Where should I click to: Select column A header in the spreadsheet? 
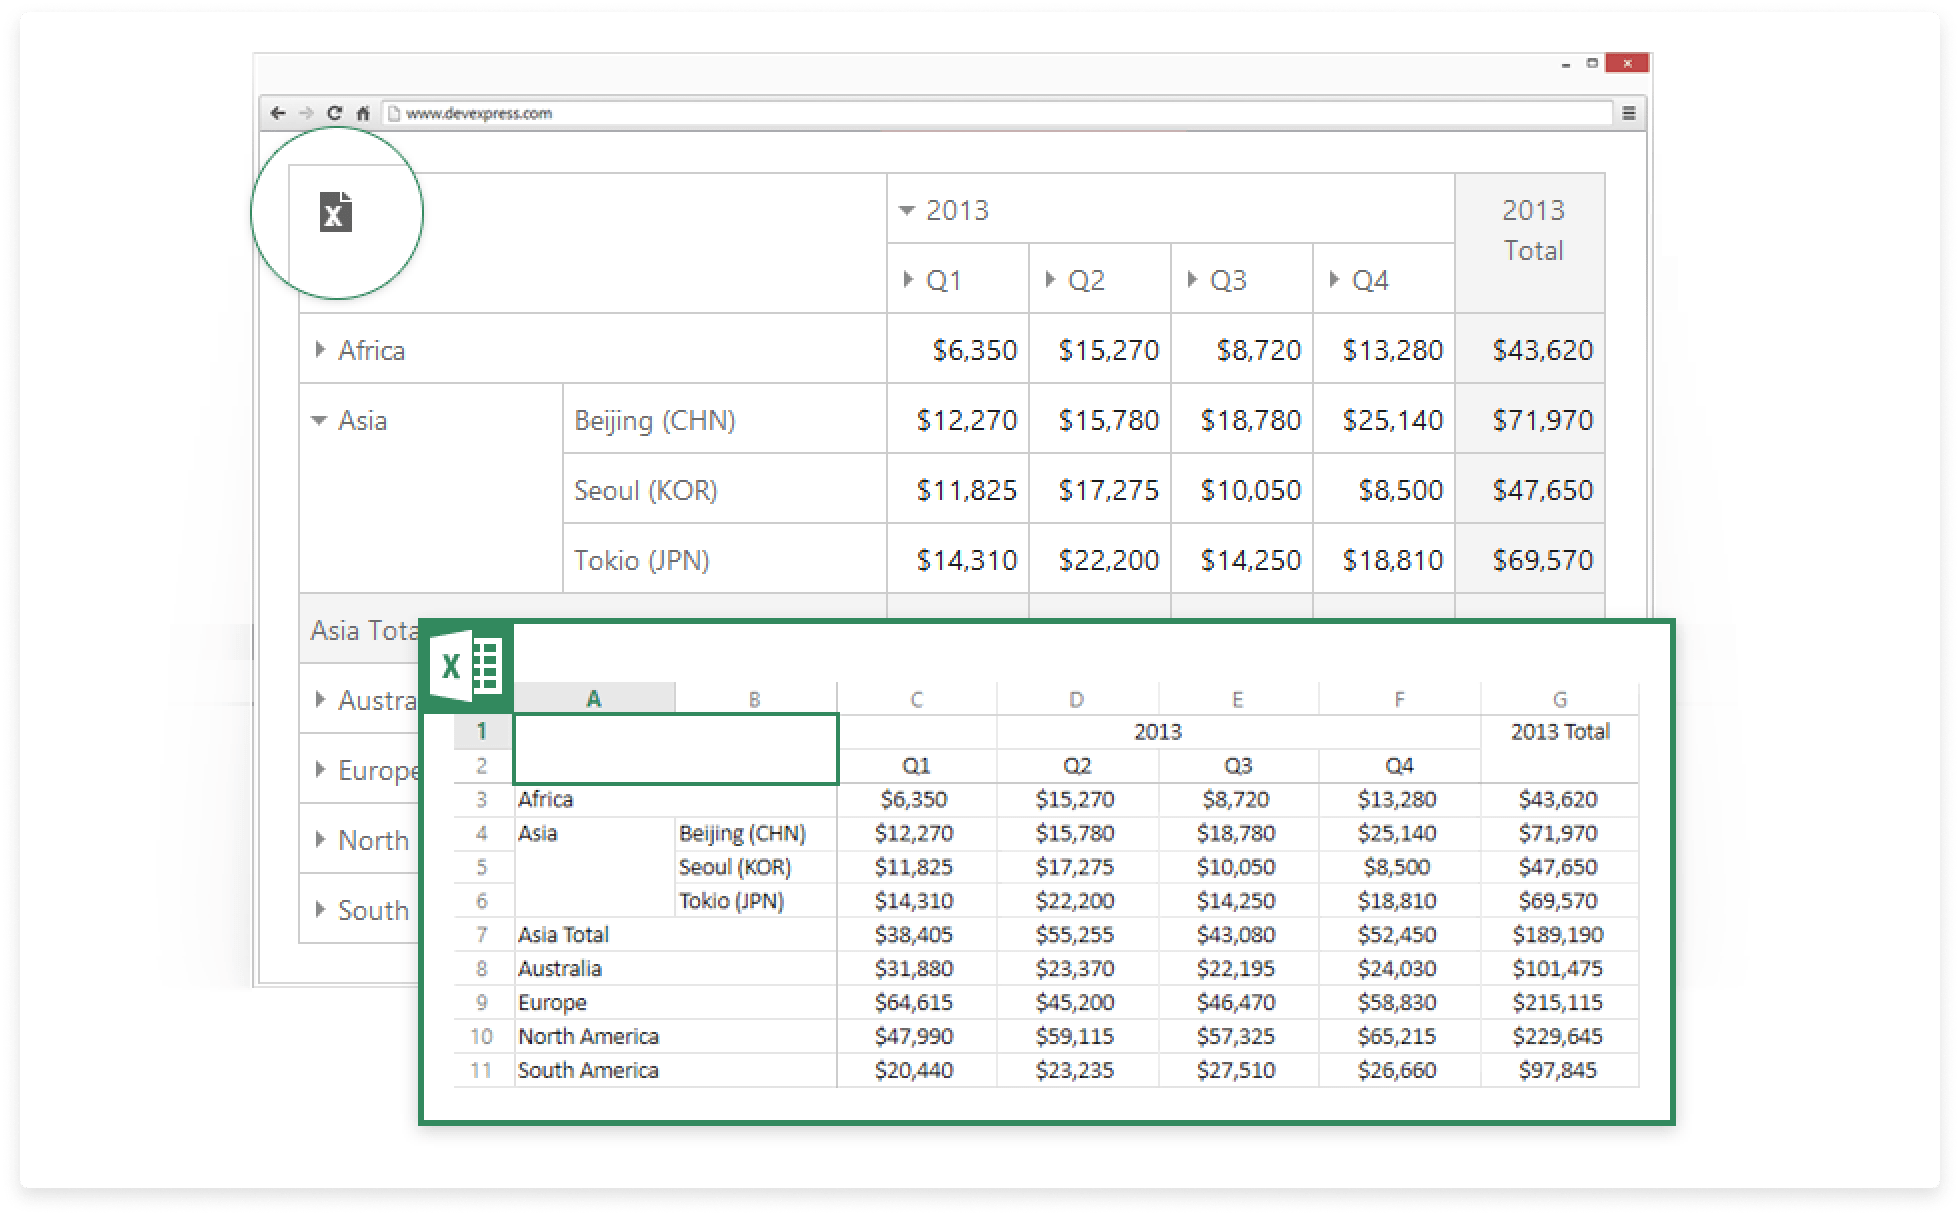click(x=594, y=699)
